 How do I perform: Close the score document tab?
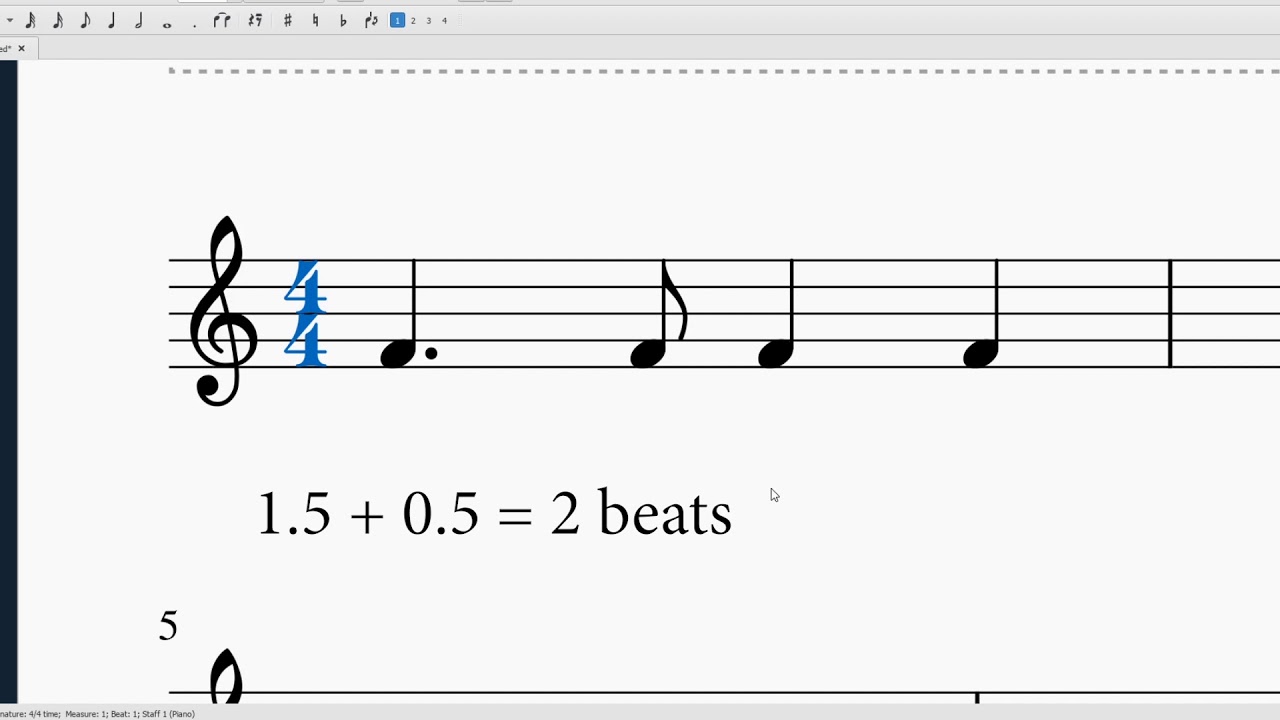click(21, 48)
